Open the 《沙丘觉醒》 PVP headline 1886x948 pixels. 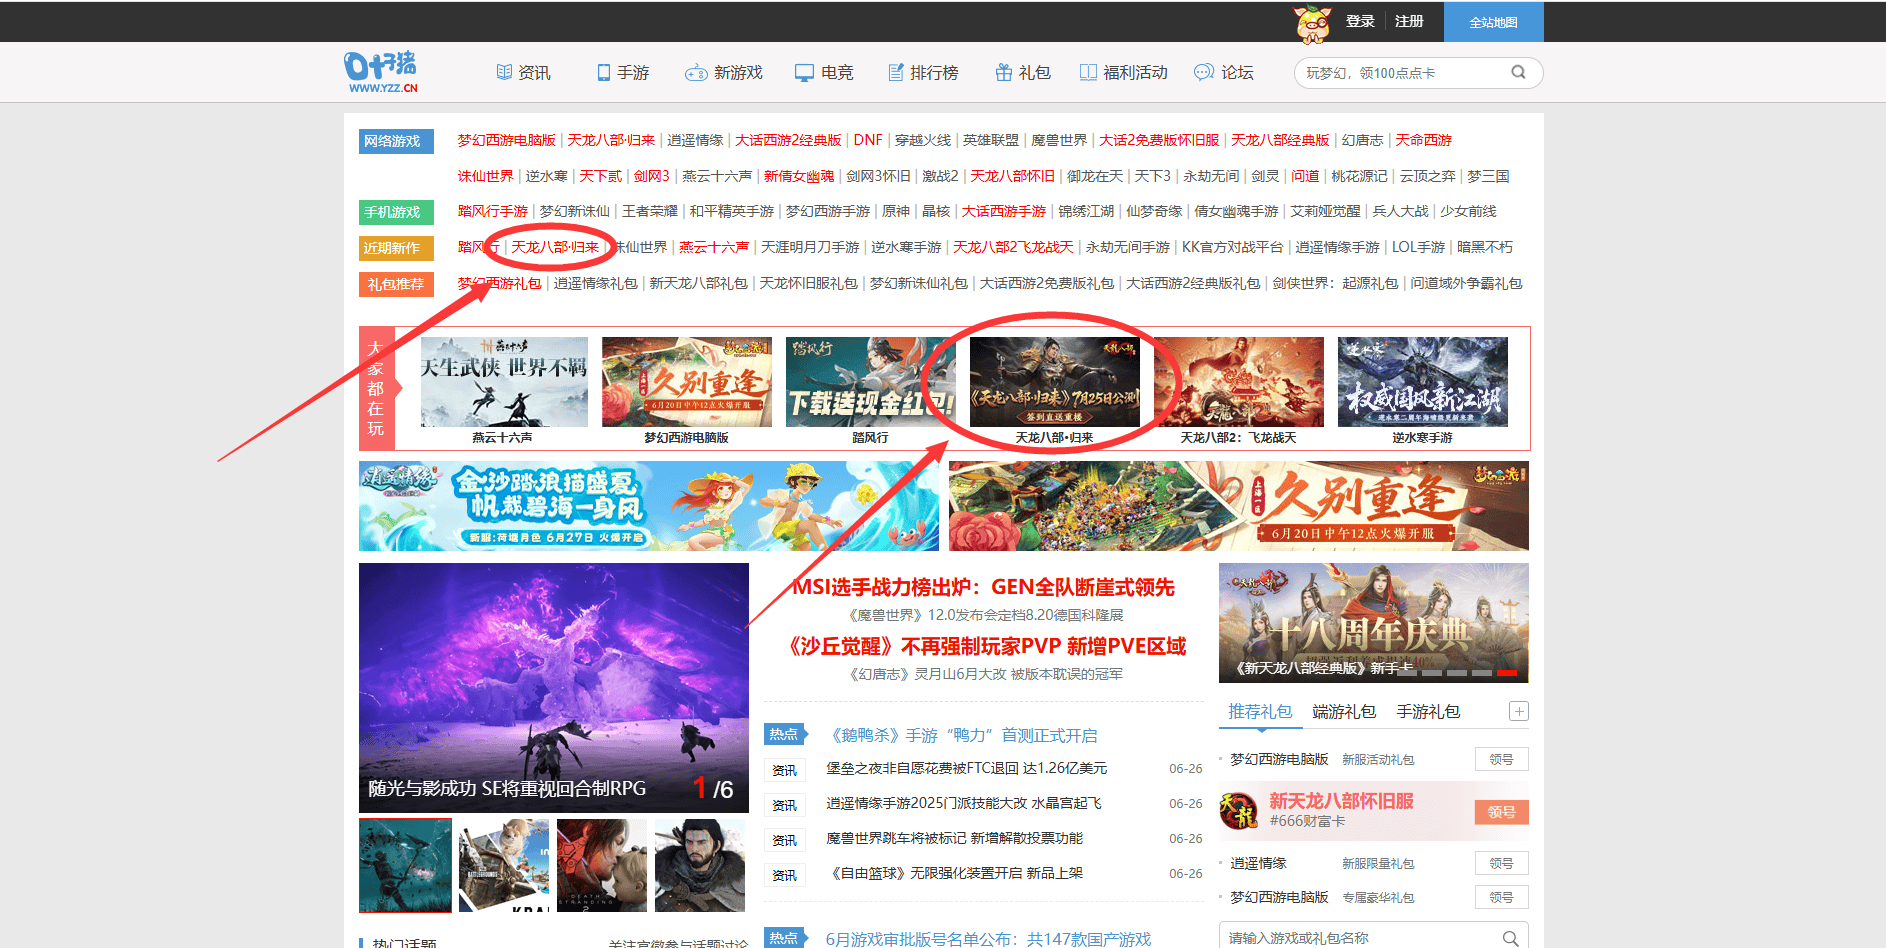(986, 646)
